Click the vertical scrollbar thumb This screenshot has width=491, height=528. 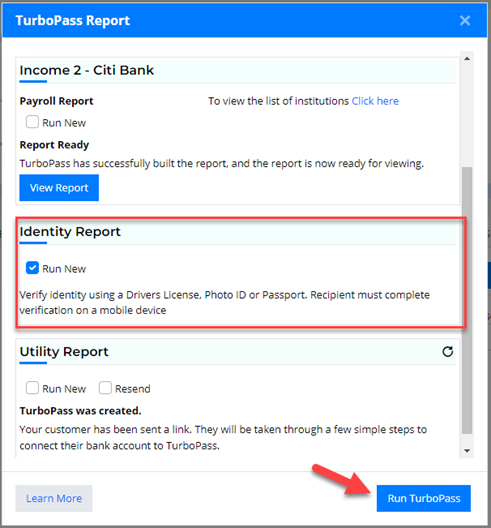[467, 300]
